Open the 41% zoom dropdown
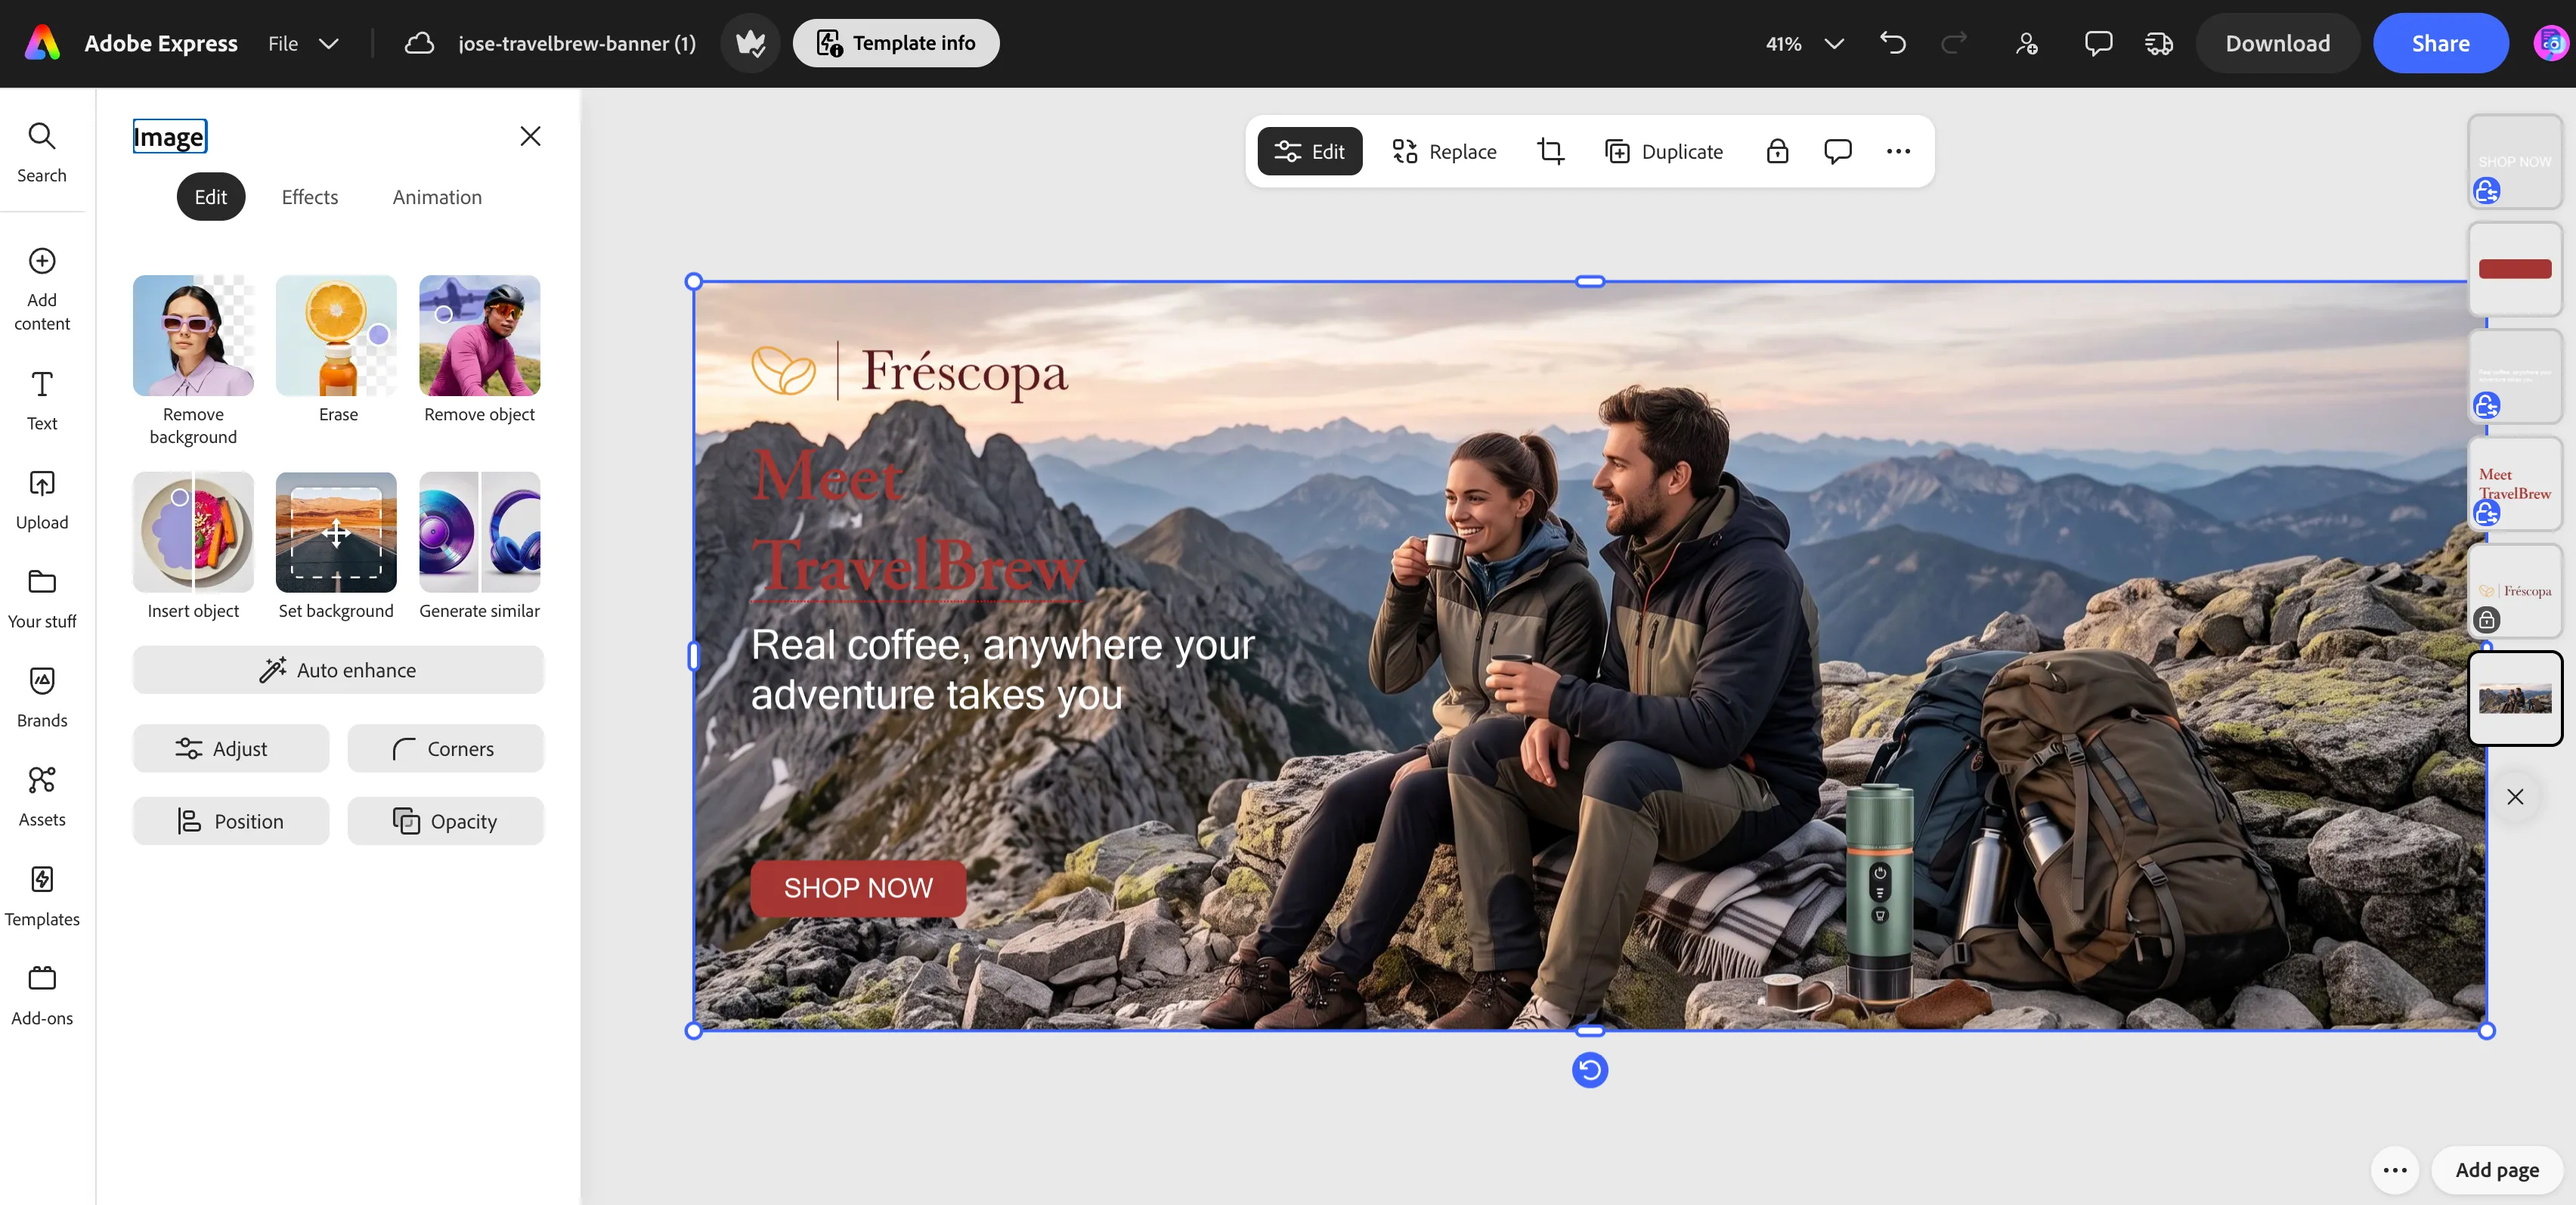Image resolution: width=2576 pixels, height=1205 pixels. 1804,43
